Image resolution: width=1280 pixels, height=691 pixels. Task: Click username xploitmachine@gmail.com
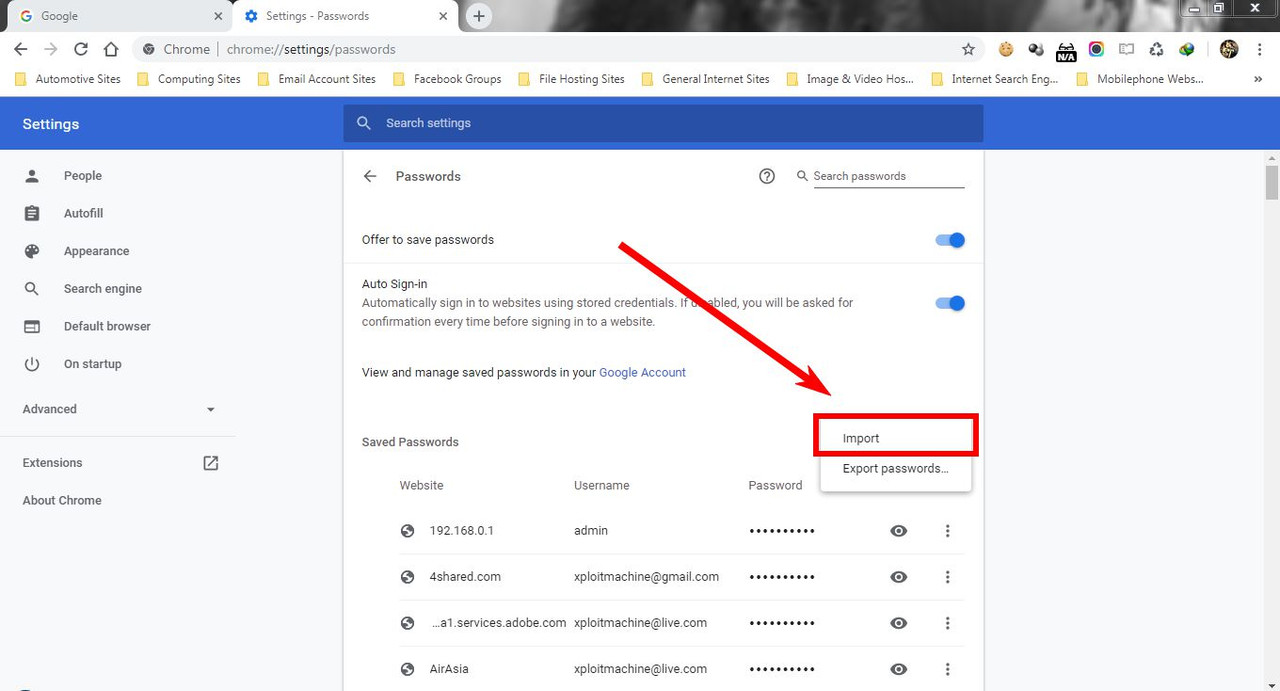coord(646,577)
